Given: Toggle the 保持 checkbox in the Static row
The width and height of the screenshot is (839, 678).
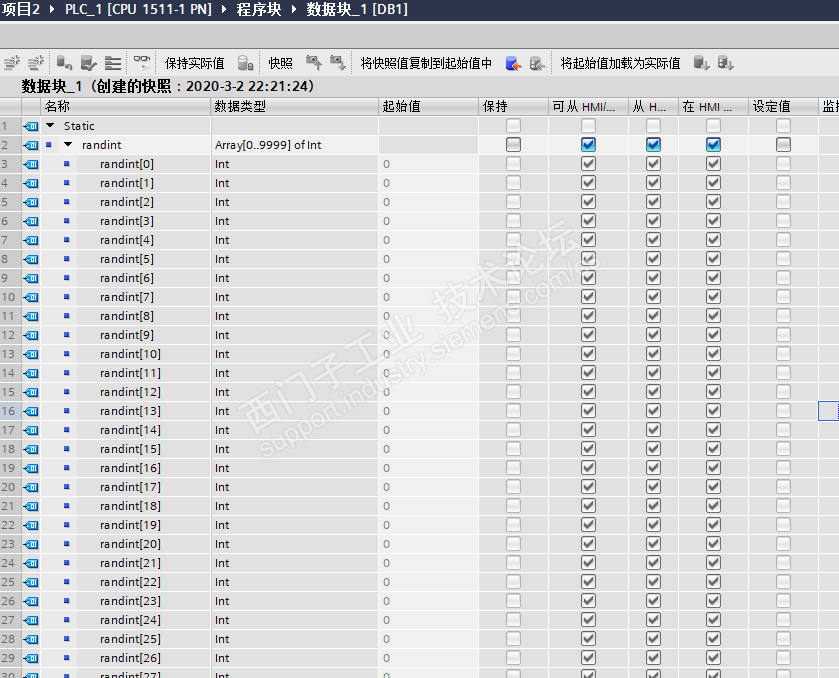Looking at the screenshot, I should pos(513,126).
